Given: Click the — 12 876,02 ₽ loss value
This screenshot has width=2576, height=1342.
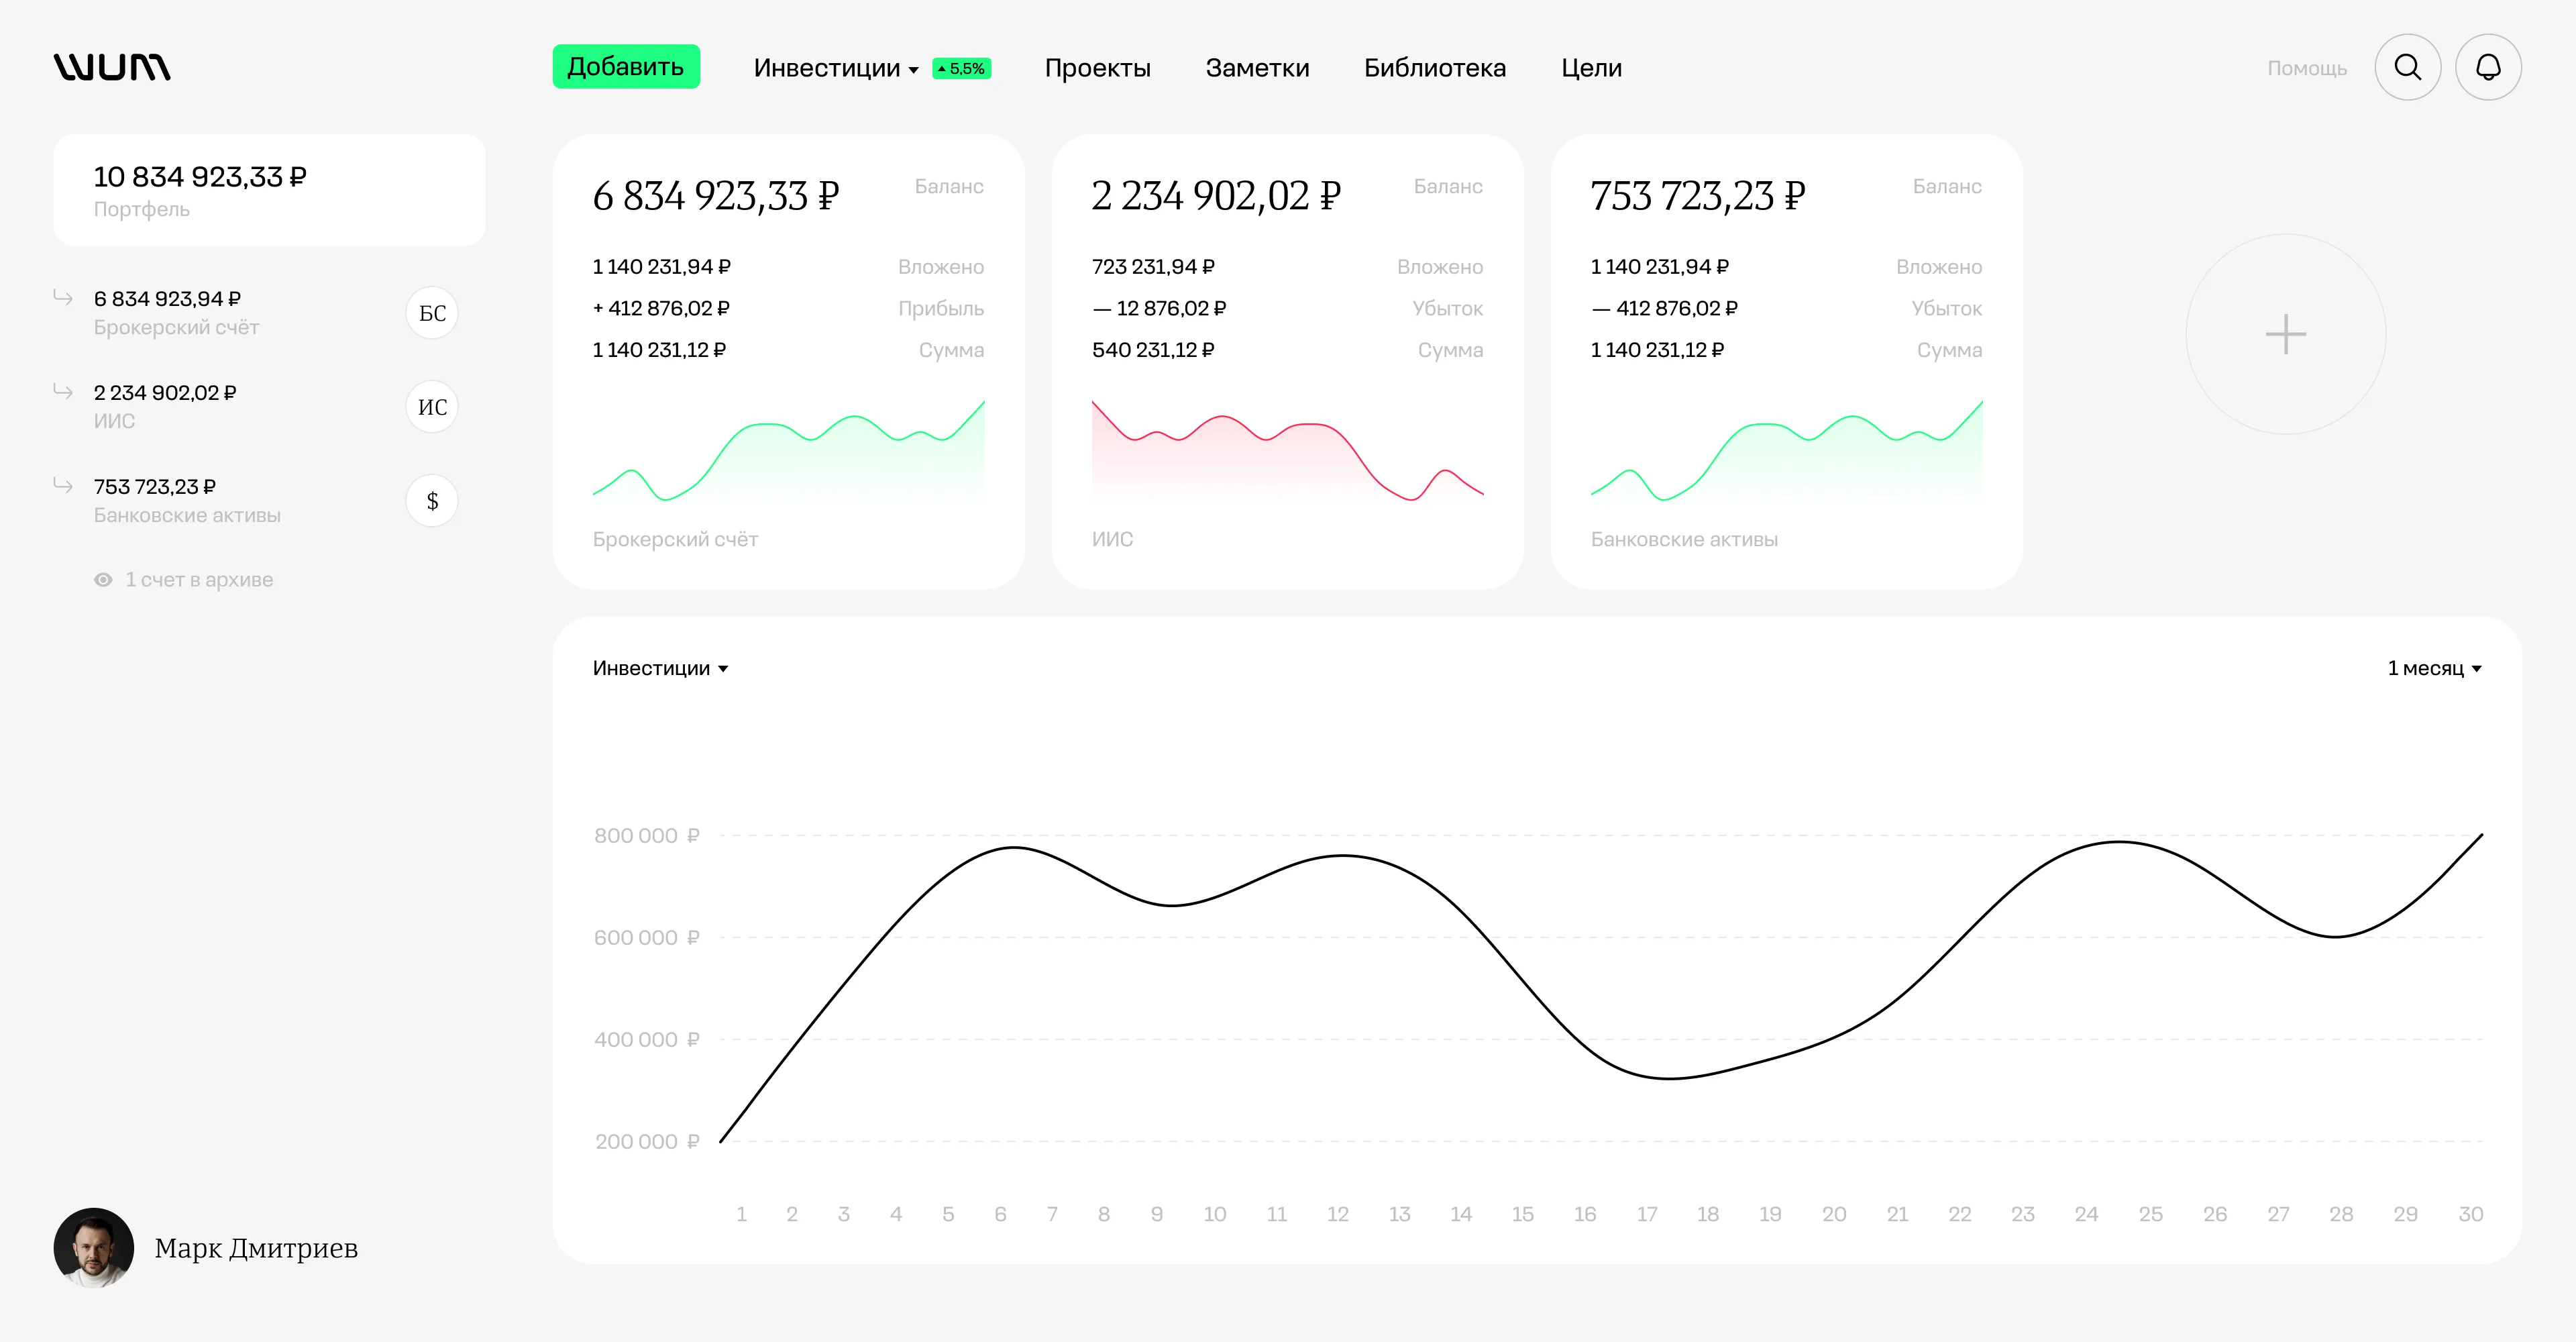Looking at the screenshot, I should point(1159,308).
